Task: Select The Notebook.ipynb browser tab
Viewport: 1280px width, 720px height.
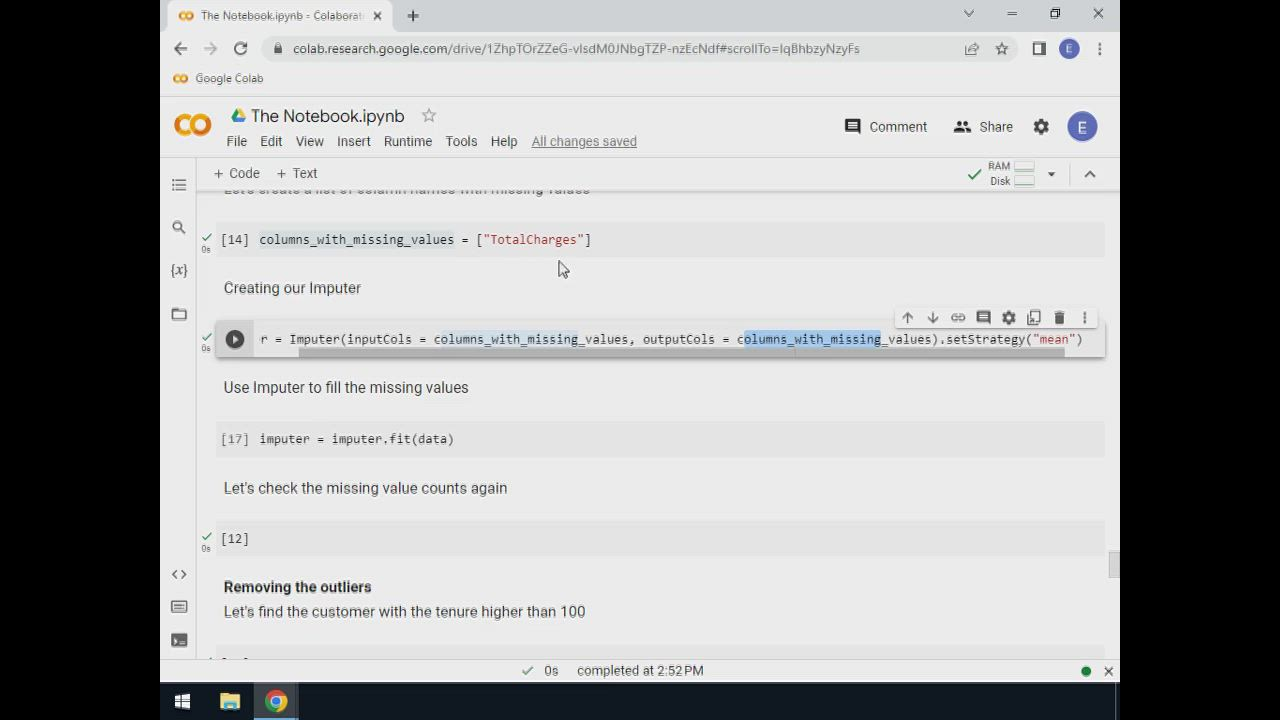Action: (x=281, y=15)
